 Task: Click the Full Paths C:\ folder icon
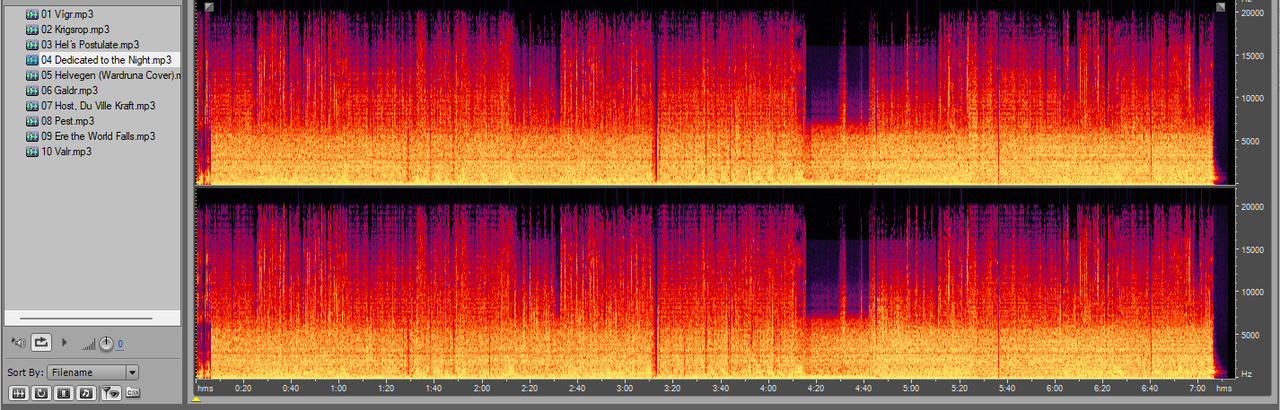click(x=133, y=392)
